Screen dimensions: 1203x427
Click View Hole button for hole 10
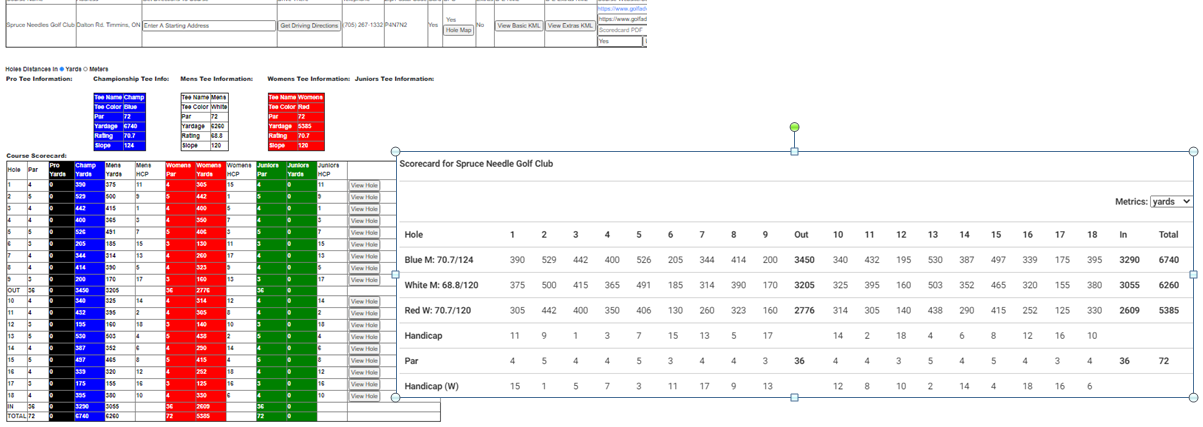click(x=364, y=301)
